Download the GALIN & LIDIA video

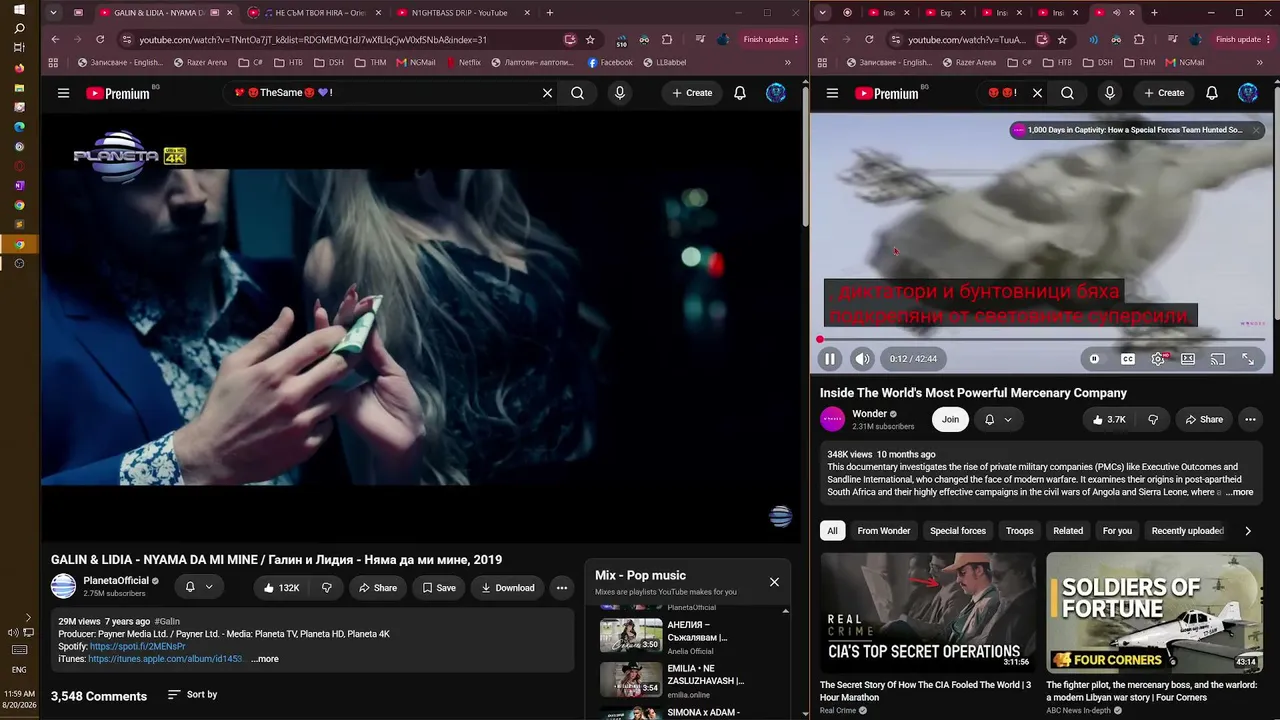coord(508,588)
